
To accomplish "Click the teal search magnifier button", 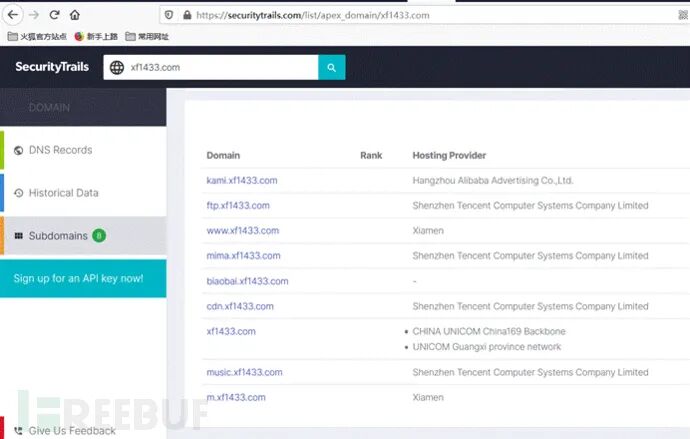I will tap(331, 67).
